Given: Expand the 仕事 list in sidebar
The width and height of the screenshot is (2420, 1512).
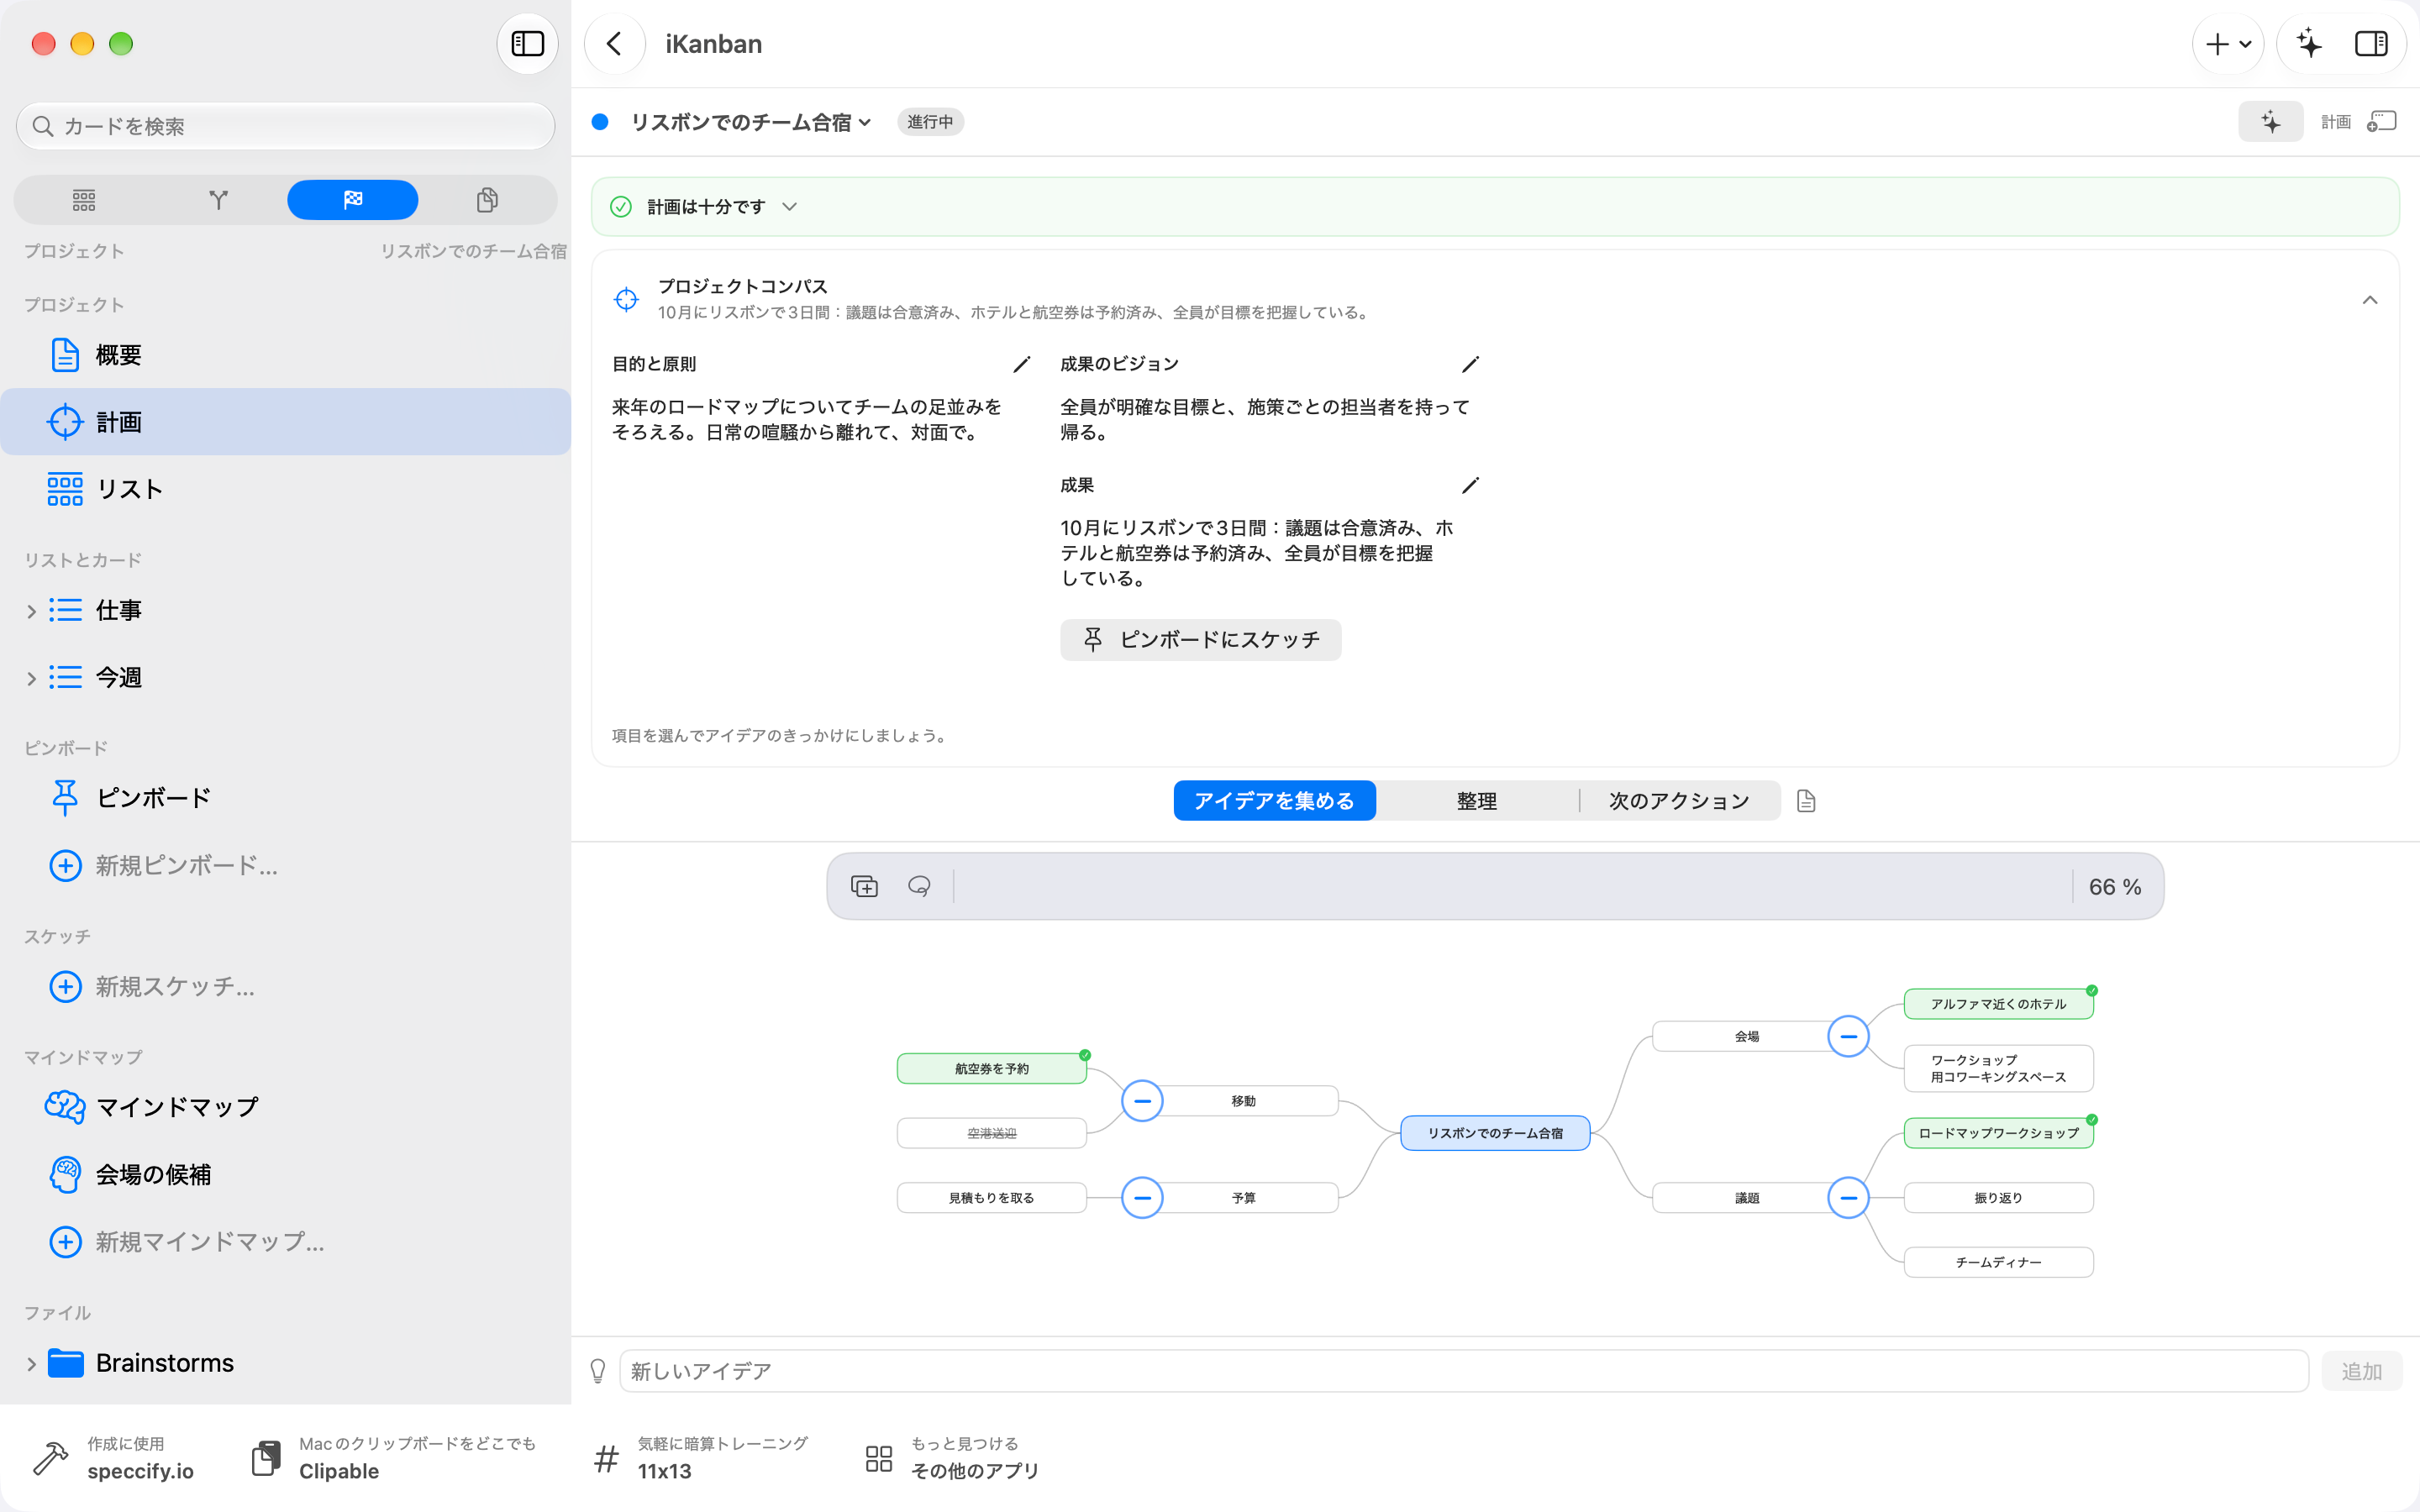Looking at the screenshot, I should coord(31,611).
